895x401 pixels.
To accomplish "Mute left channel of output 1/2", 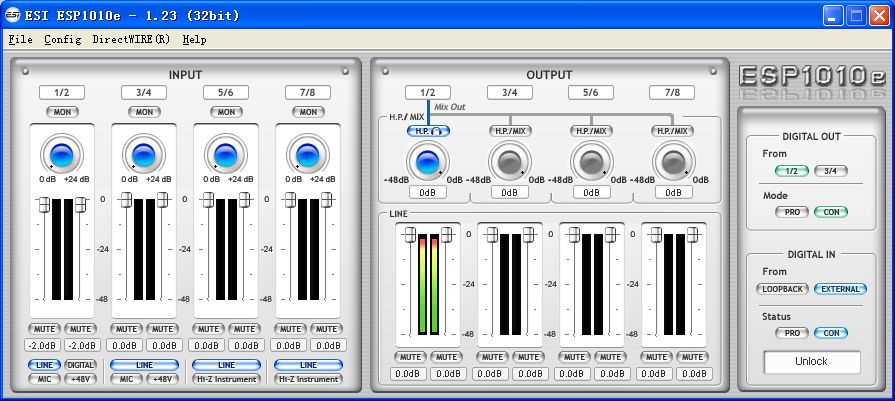I will 410,357.
